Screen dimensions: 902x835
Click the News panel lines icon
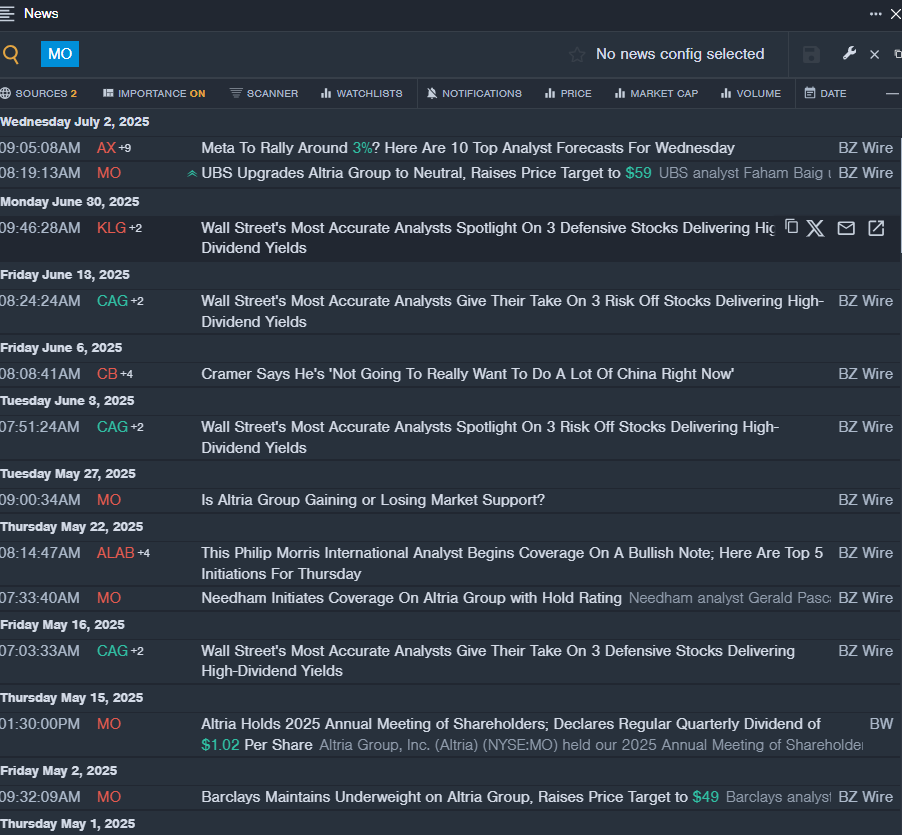point(7,14)
